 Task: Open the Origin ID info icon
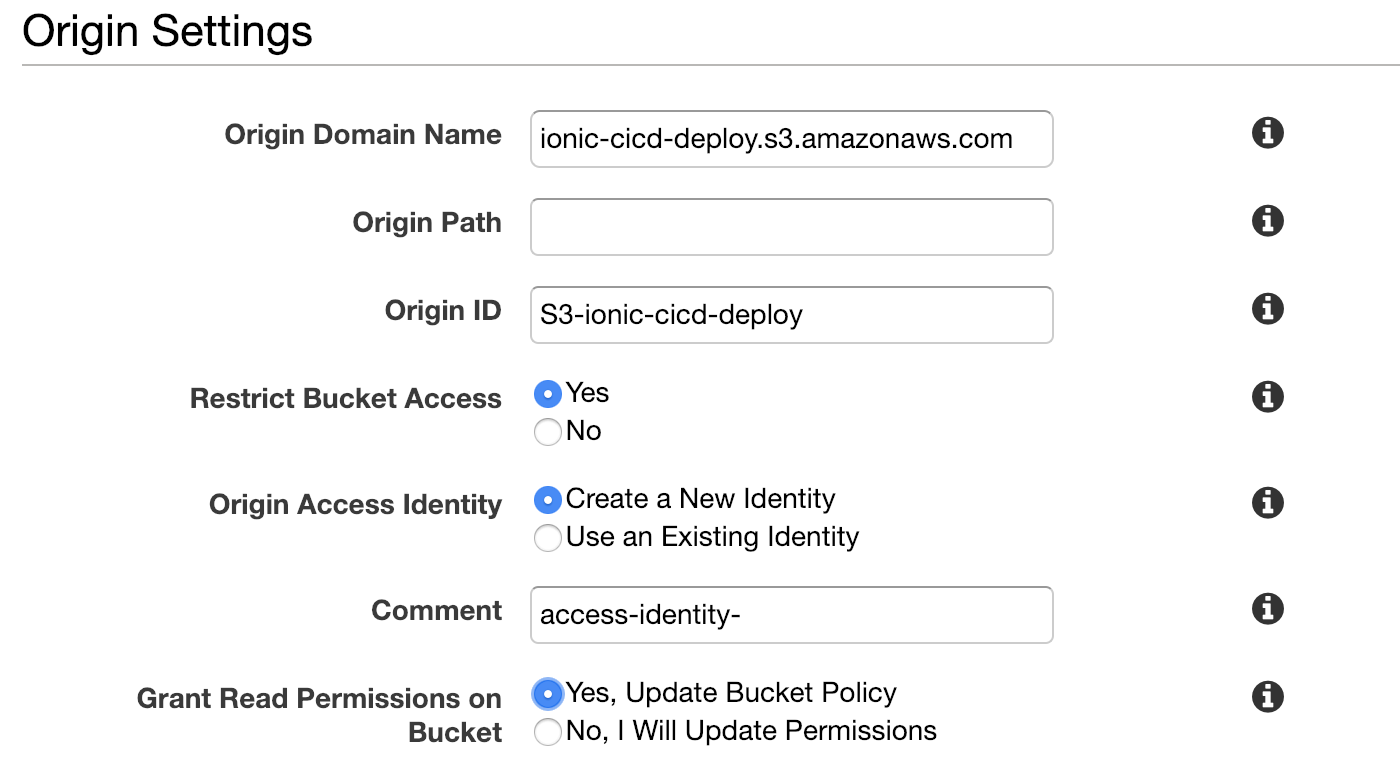click(x=1267, y=309)
